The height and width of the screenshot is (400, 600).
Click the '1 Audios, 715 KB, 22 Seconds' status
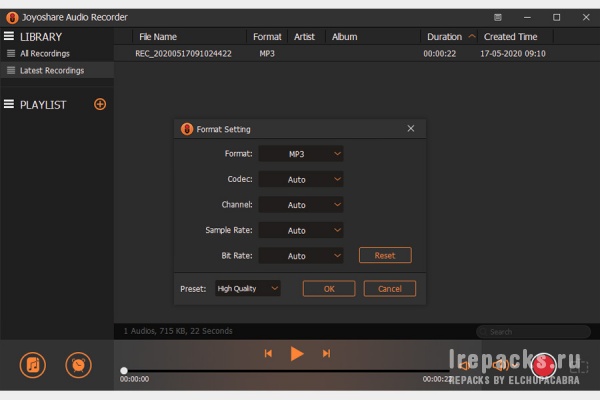coord(178,331)
